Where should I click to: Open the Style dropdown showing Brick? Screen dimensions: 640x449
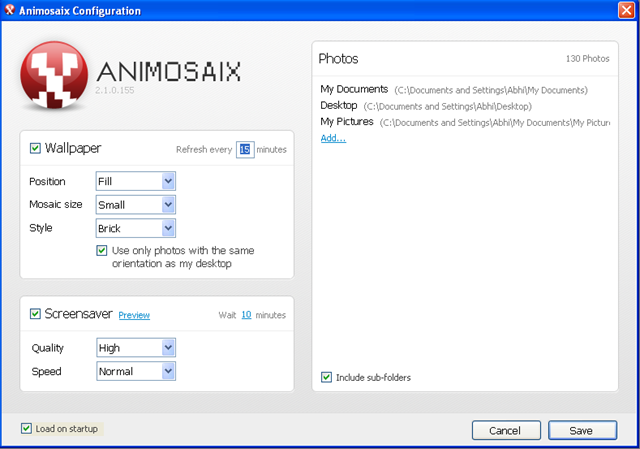coord(136,228)
